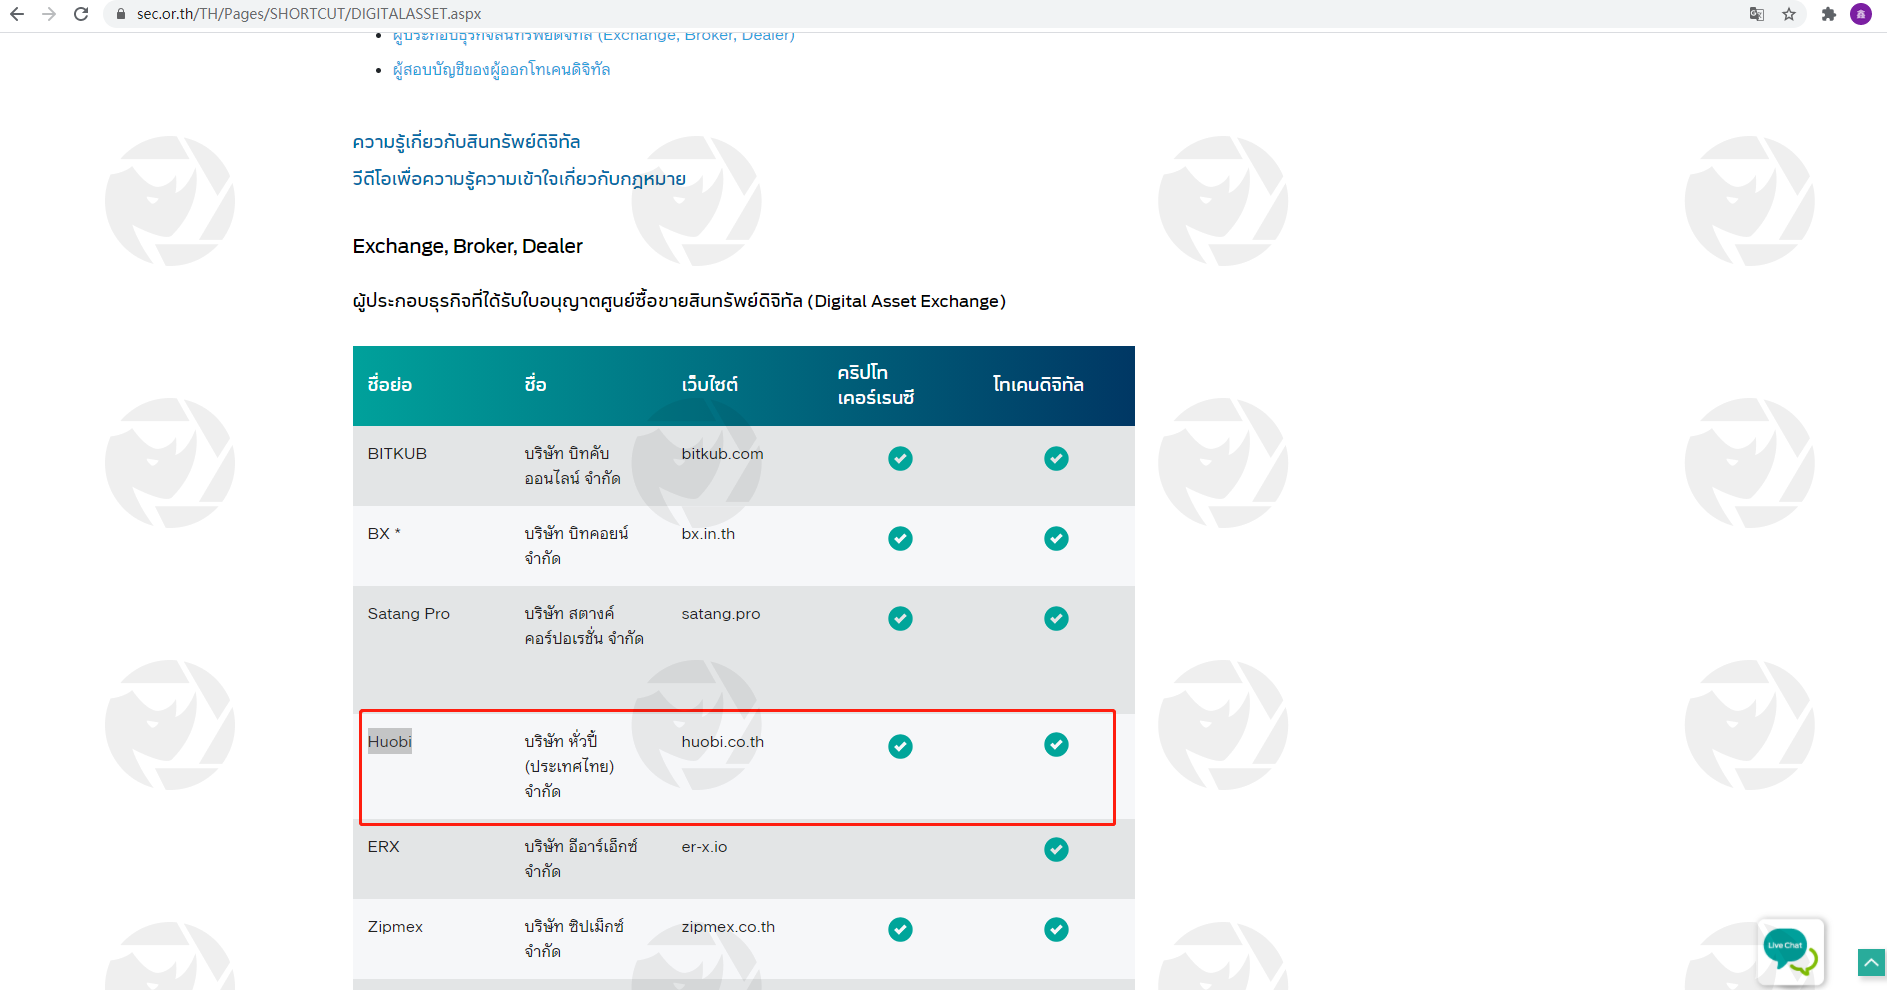1887x990 pixels.
Task: Click BITKUB cryptocurrency check mark
Action: [x=900, y=458]
